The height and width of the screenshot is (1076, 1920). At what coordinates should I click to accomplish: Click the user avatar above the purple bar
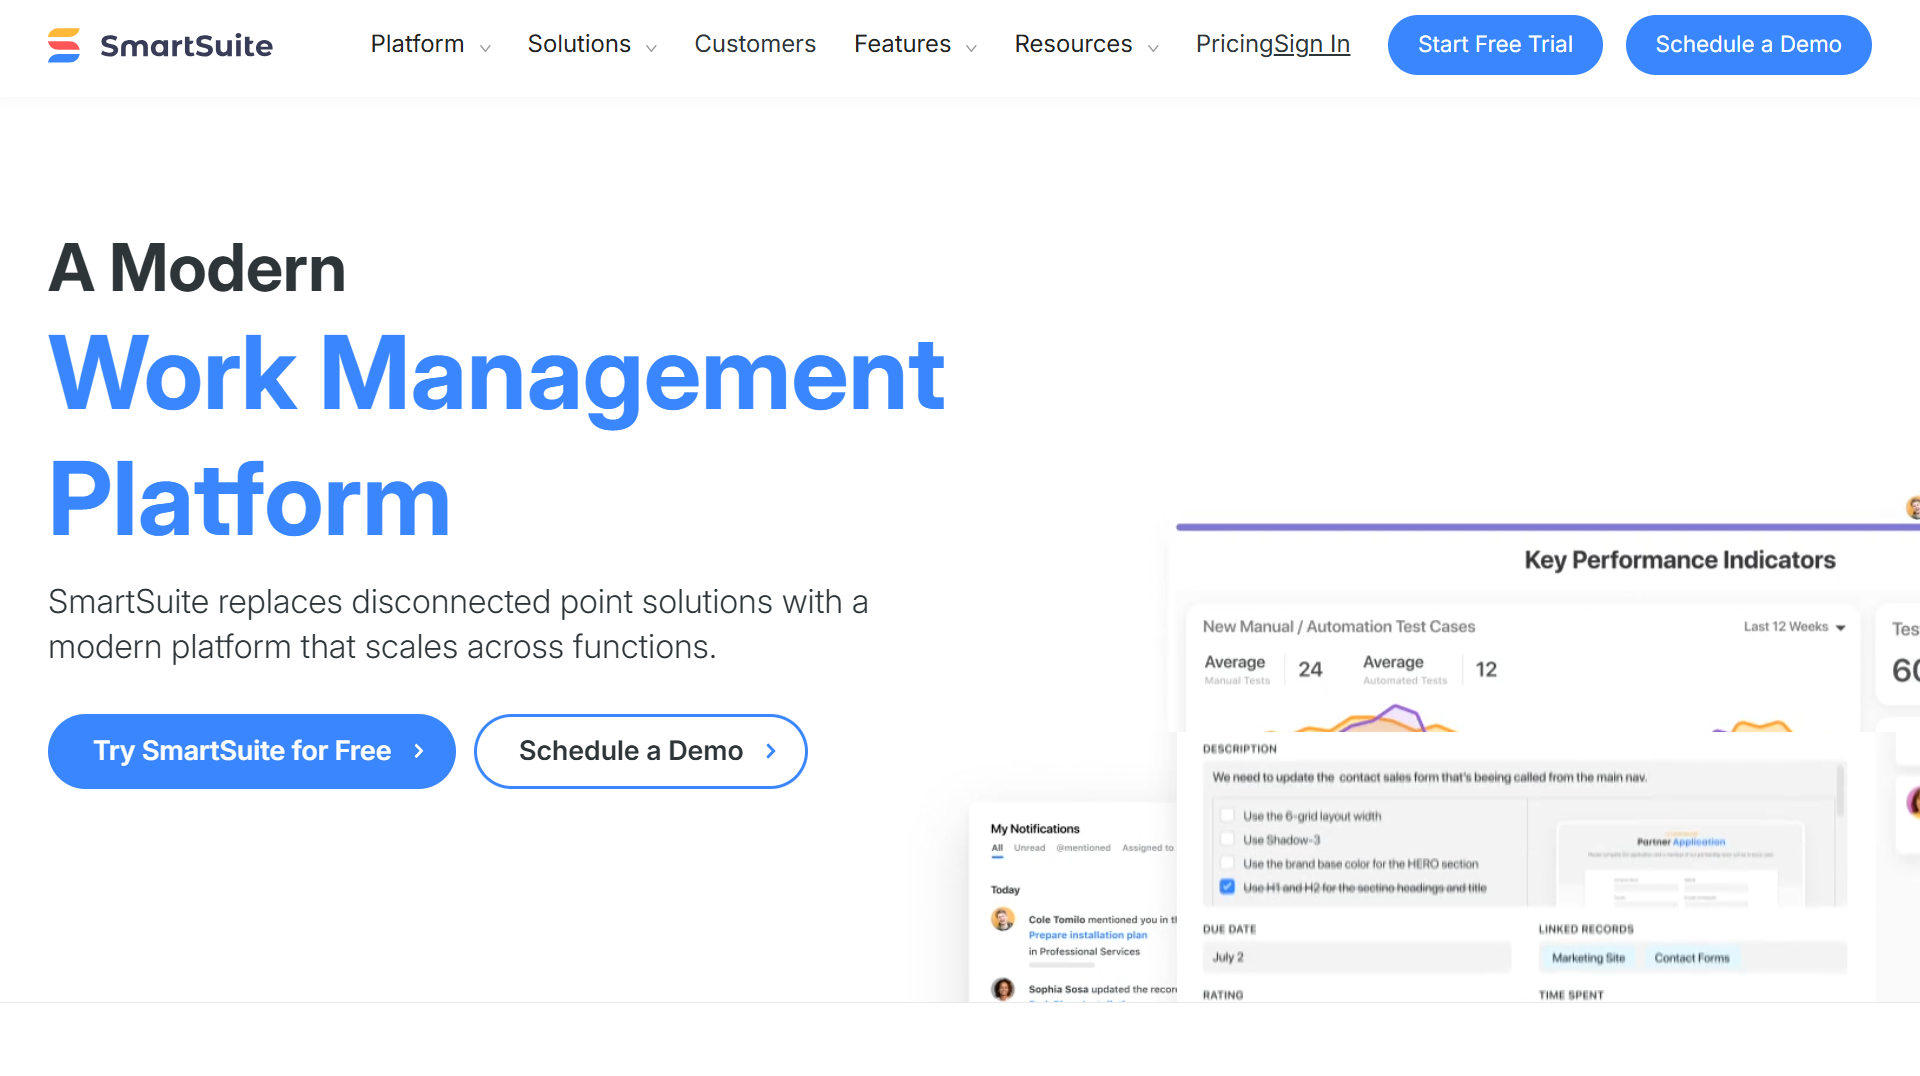pos(1913,506)
